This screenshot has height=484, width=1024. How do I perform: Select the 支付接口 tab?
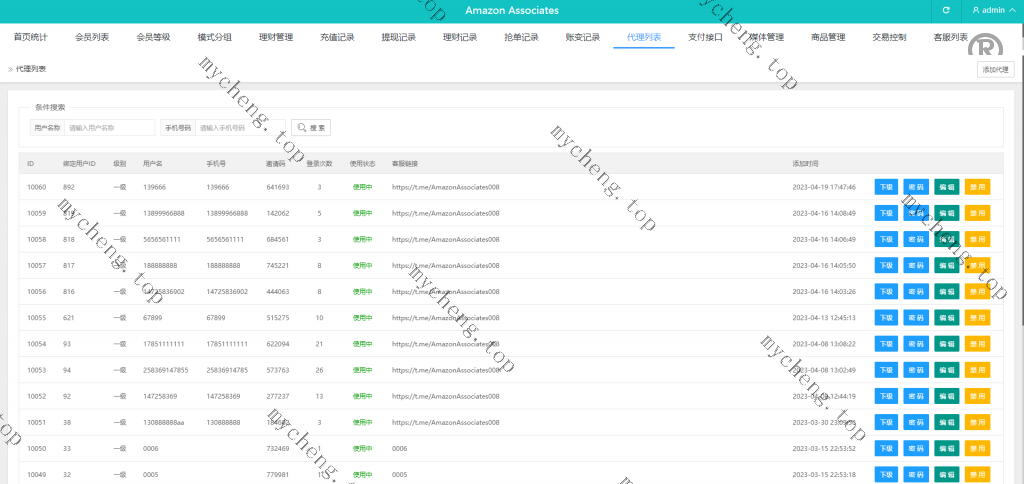[705, 38]
